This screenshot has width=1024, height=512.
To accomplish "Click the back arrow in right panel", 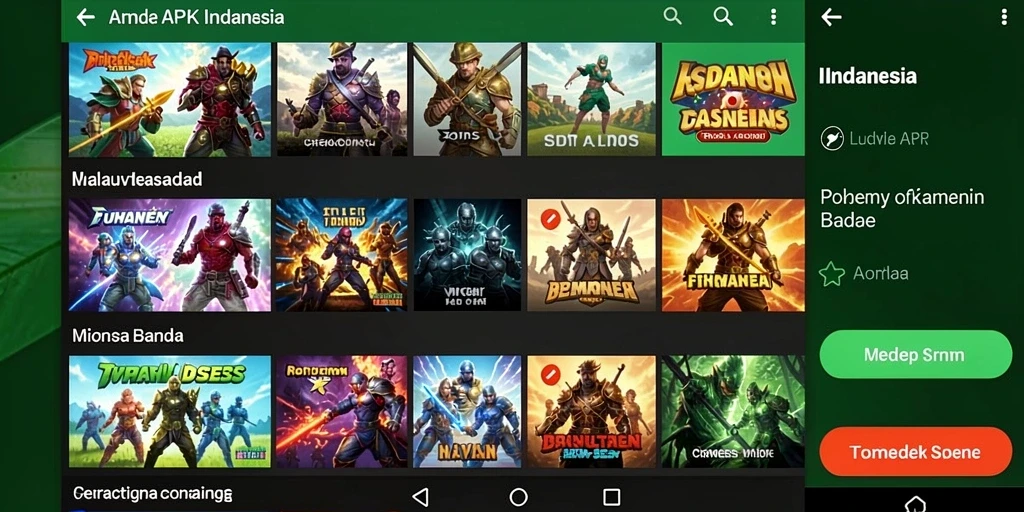I will tap(831, 17).
